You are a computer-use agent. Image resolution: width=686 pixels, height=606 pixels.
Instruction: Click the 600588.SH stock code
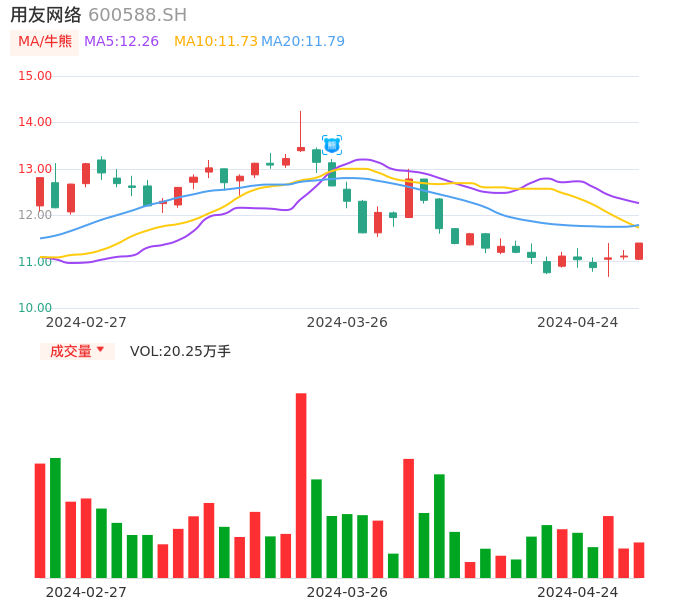pos(137,15)
